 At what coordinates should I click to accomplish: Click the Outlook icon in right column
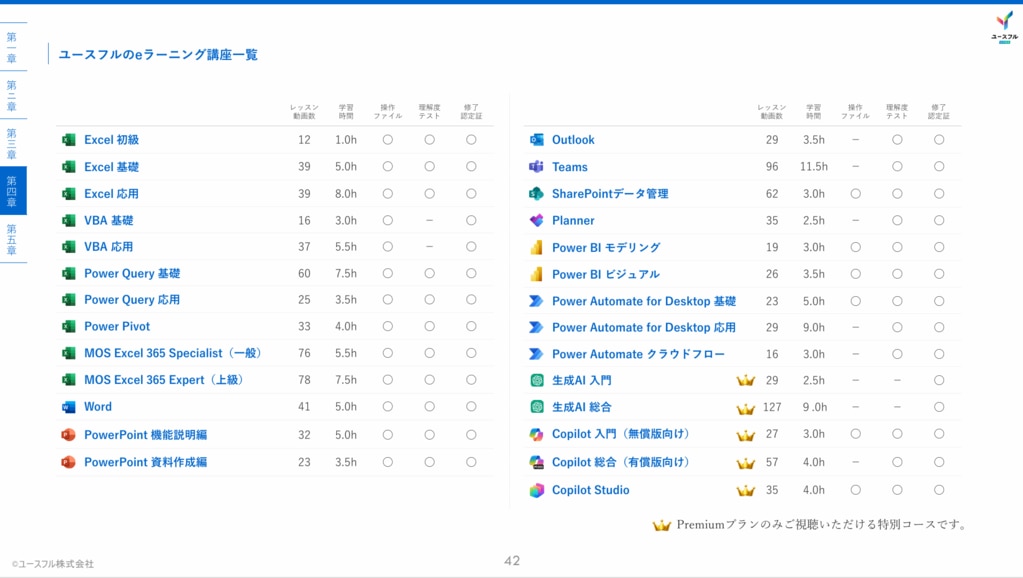536,140
